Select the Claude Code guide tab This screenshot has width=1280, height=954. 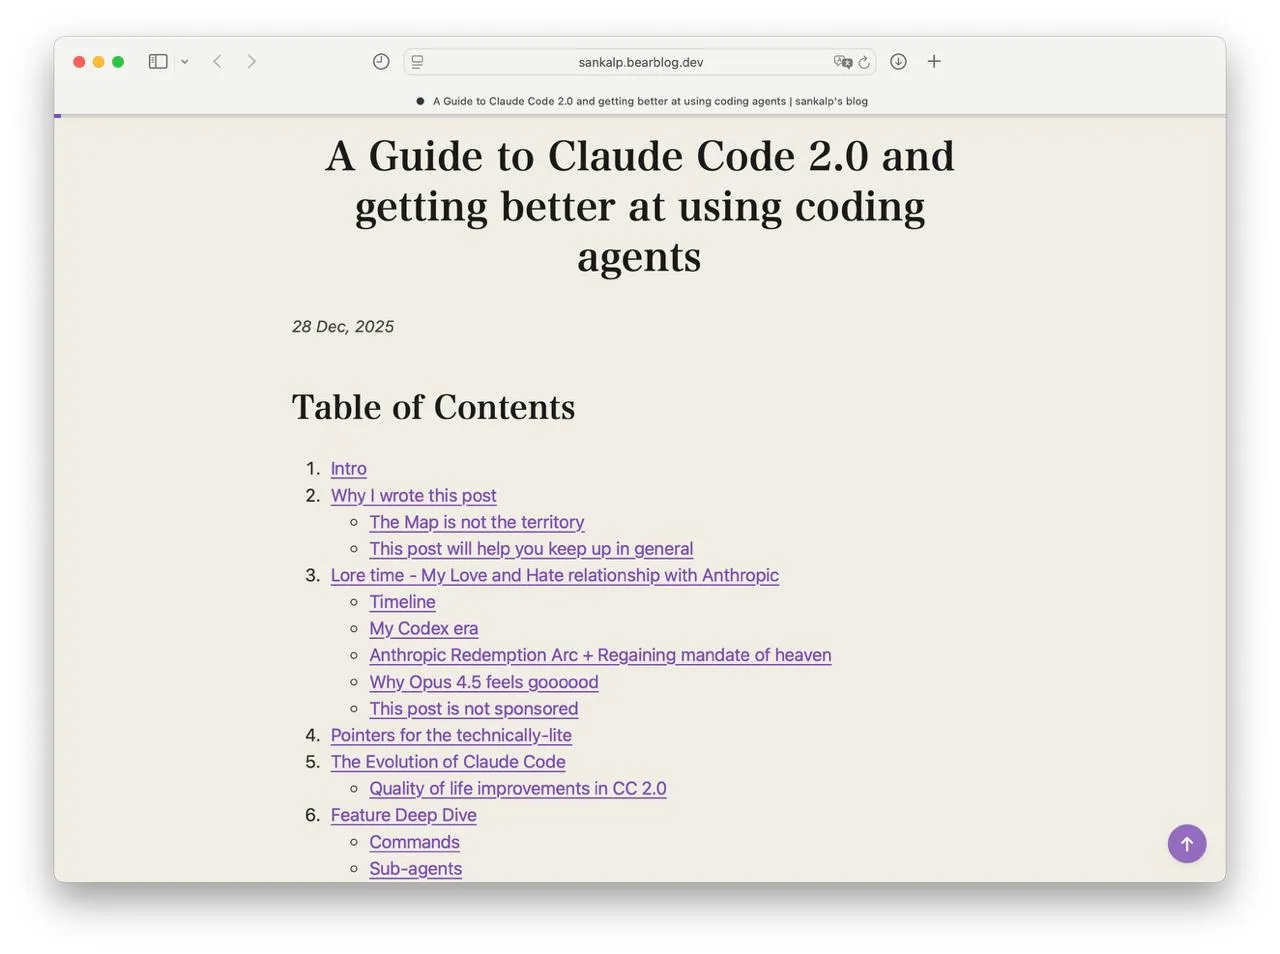click(x=641, y=101)
